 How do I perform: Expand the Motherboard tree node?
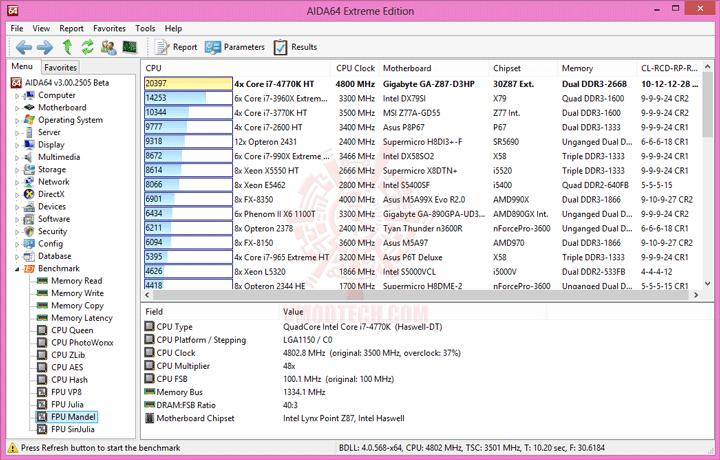click(17, 108)
